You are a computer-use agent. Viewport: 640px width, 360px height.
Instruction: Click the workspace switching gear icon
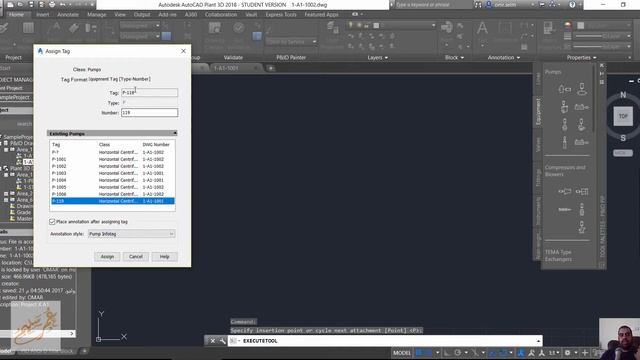tap(567, 353)
